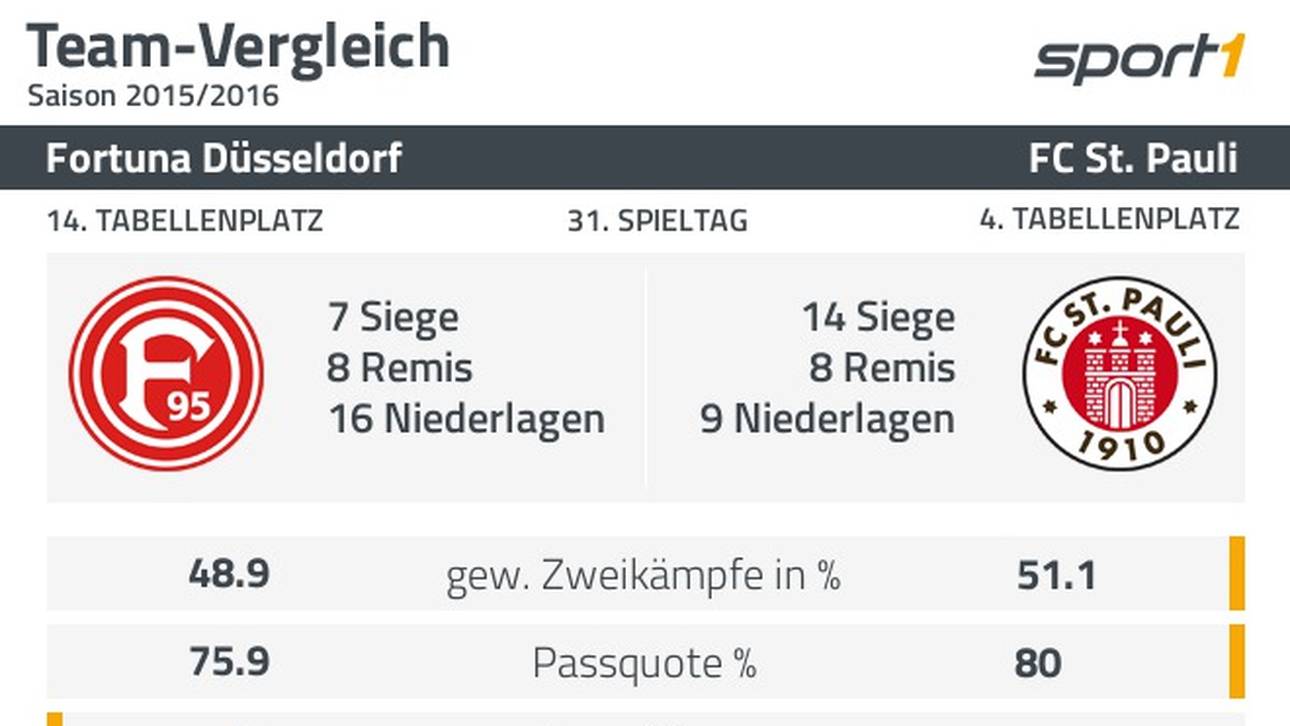
Task: Click the gew. Zweikämpfe in % label
Action: tap(643, 576)
